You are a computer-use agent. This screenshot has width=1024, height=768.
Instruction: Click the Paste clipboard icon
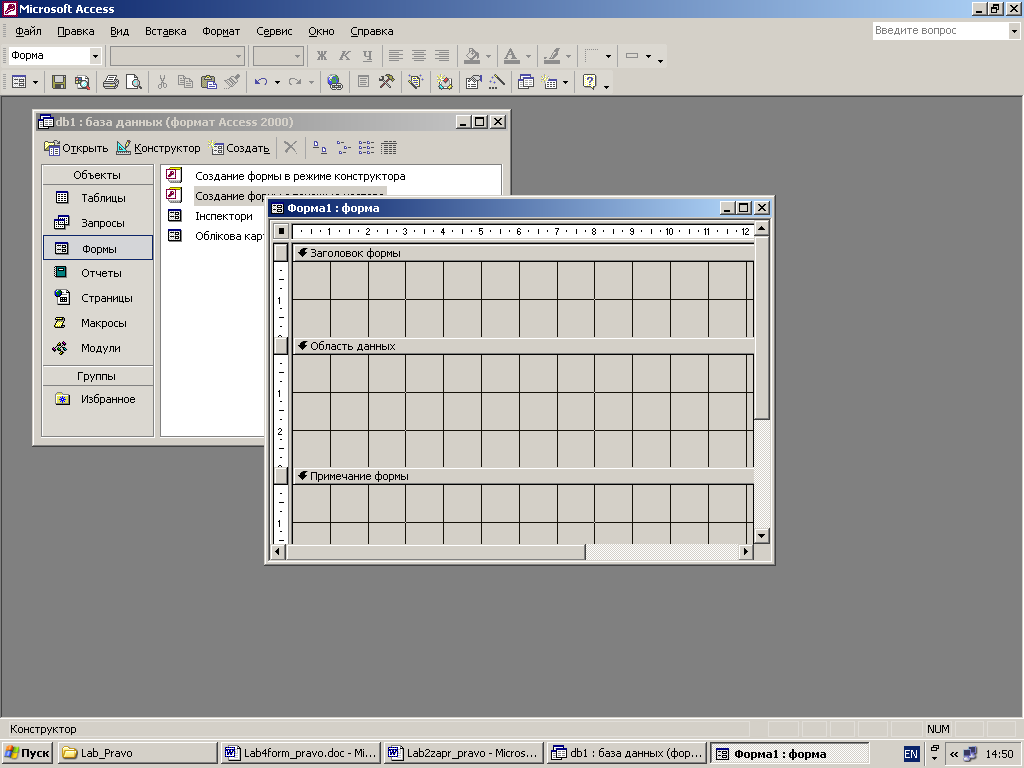[208, 82]
